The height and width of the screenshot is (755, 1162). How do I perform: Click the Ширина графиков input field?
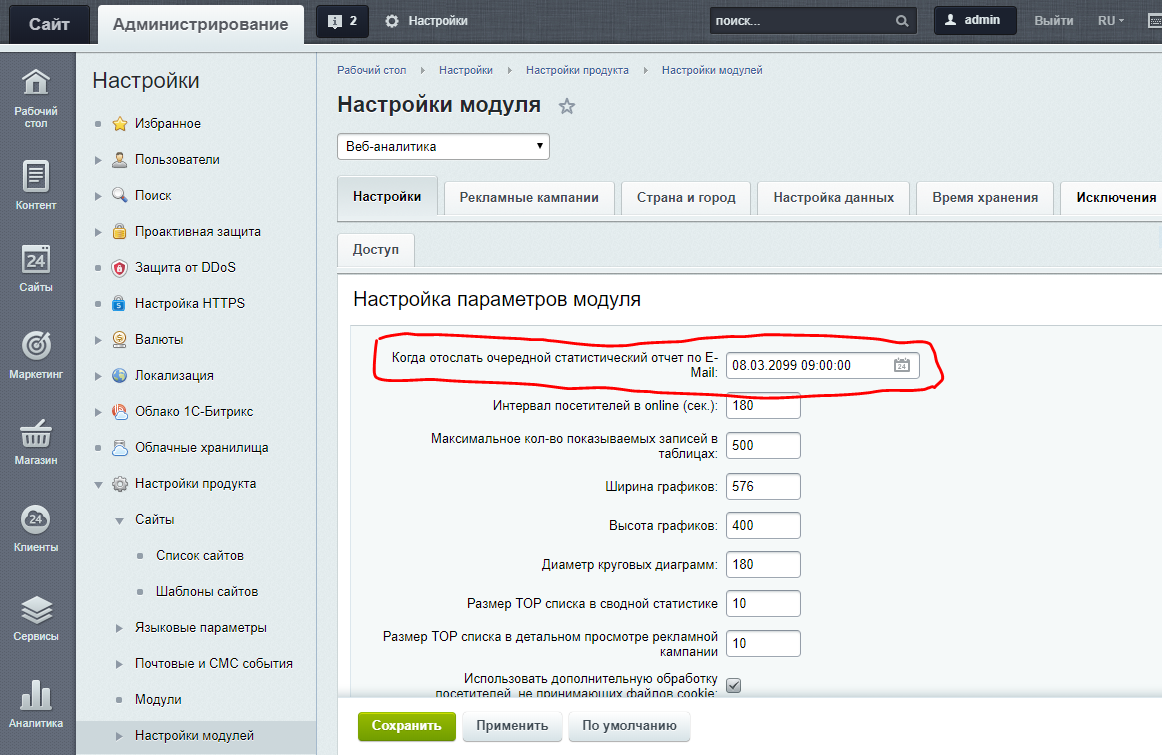click(763, 487)
